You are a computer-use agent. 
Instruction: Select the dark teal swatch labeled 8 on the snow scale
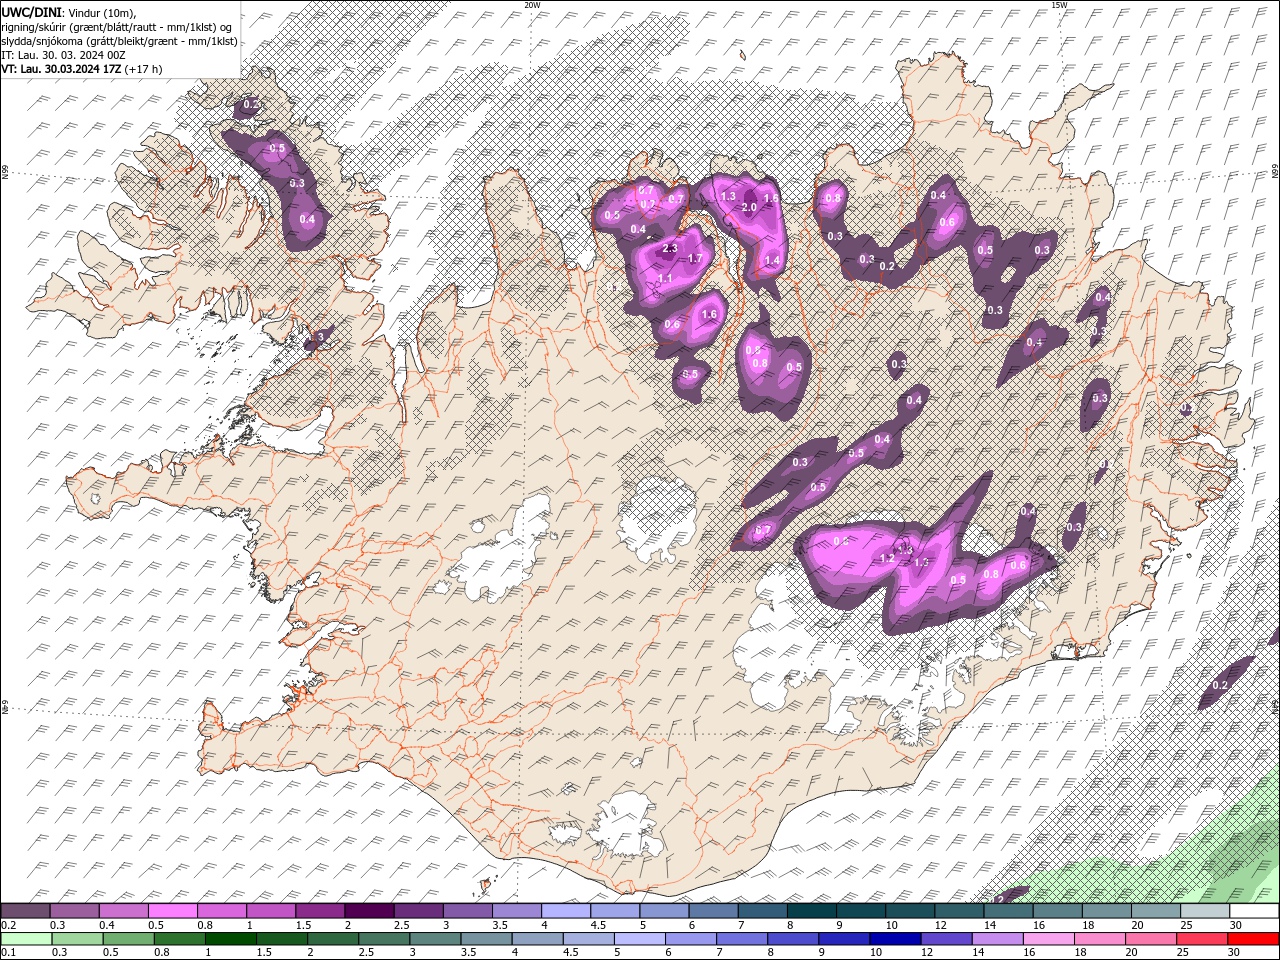tap(811, 911)
